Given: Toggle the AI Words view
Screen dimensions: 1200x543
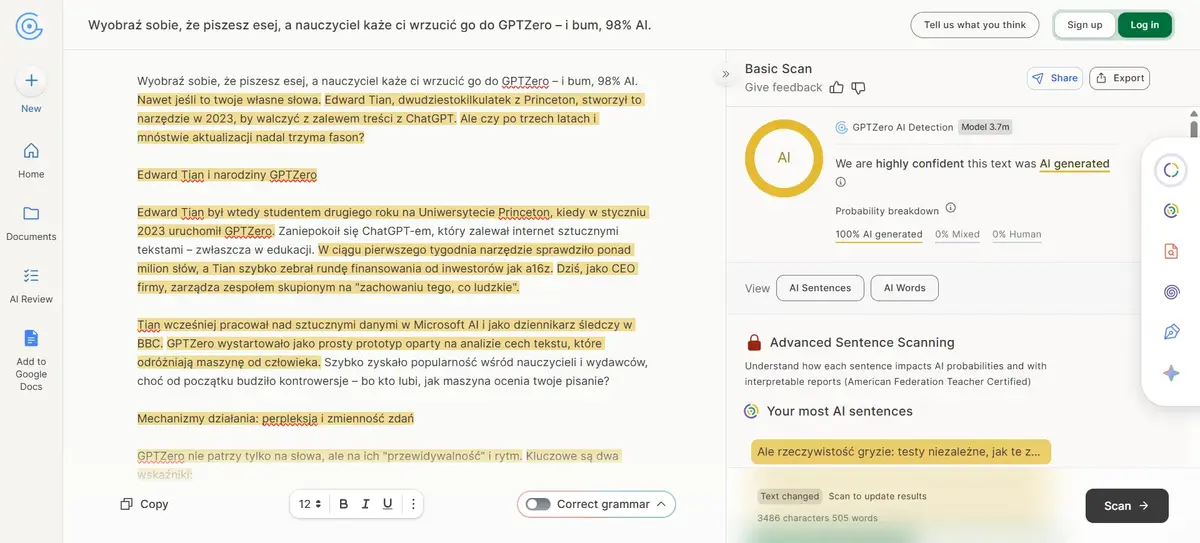Looking at the screenshot, I should tap(904, 288).
